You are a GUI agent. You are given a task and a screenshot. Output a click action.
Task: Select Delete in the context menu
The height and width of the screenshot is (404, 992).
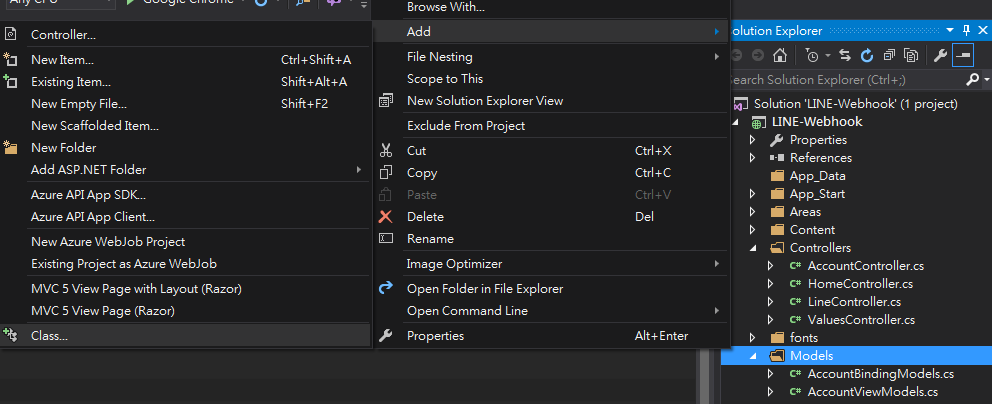[425, 217]
